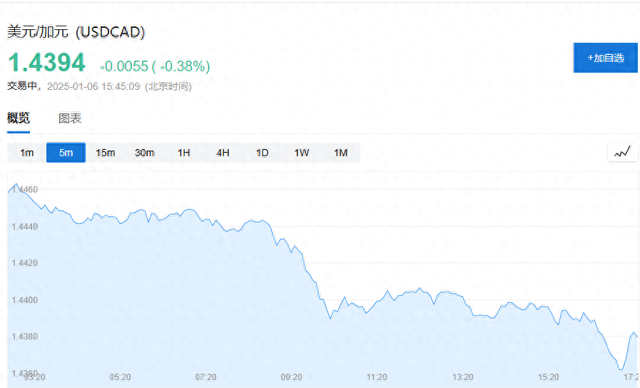
Task: Click the -0.0055 (-0.38%) change value
Action: pyautogui.click(x=155, y=66)
